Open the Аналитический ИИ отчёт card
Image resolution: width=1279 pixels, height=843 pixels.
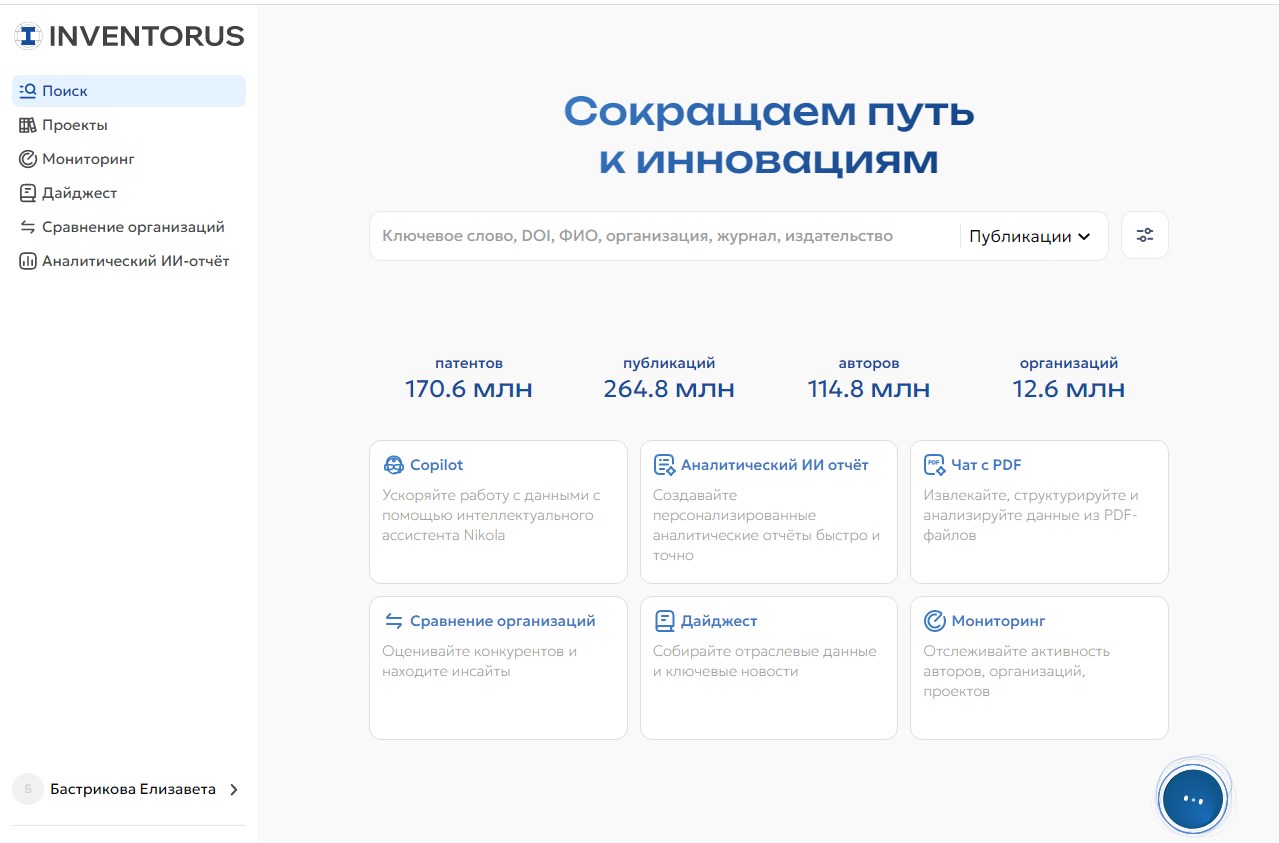tap(768, 511)
